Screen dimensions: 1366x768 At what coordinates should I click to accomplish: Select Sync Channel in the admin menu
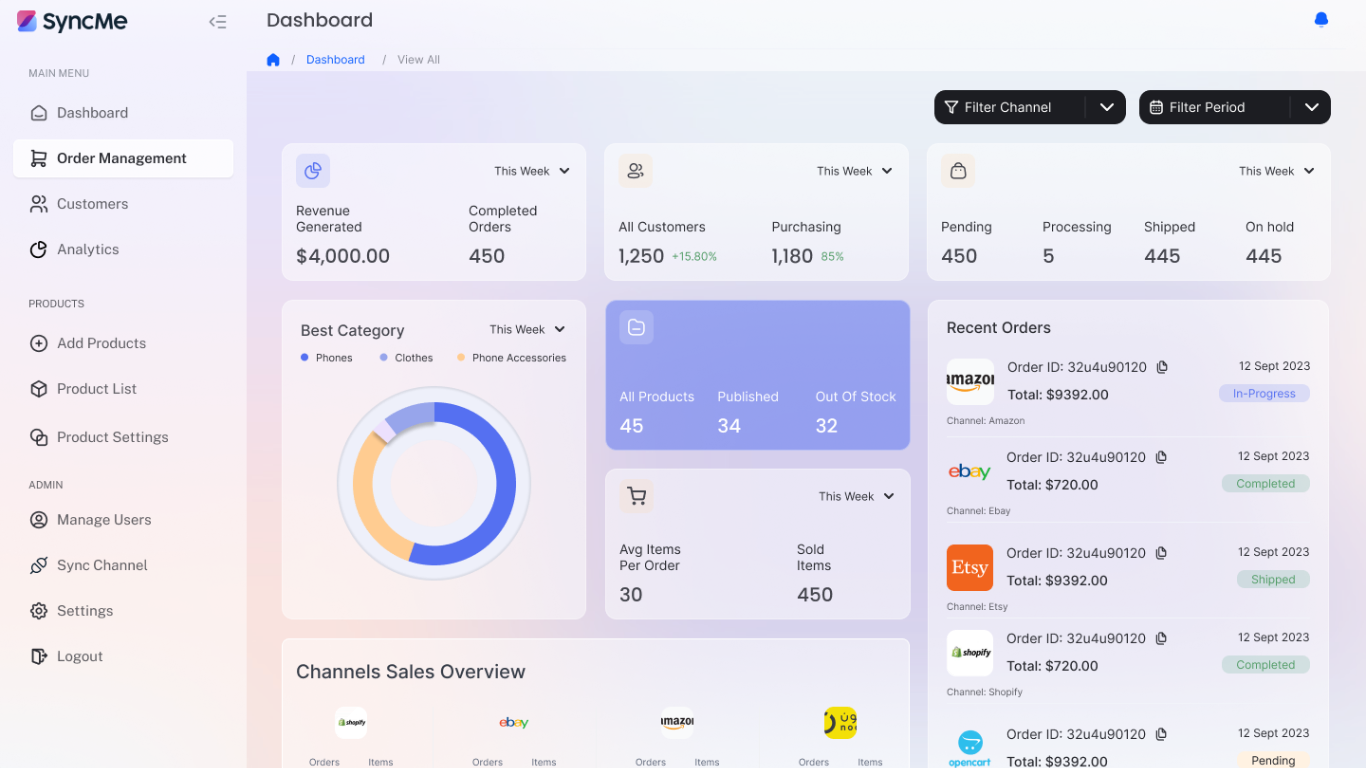point(102,565)
